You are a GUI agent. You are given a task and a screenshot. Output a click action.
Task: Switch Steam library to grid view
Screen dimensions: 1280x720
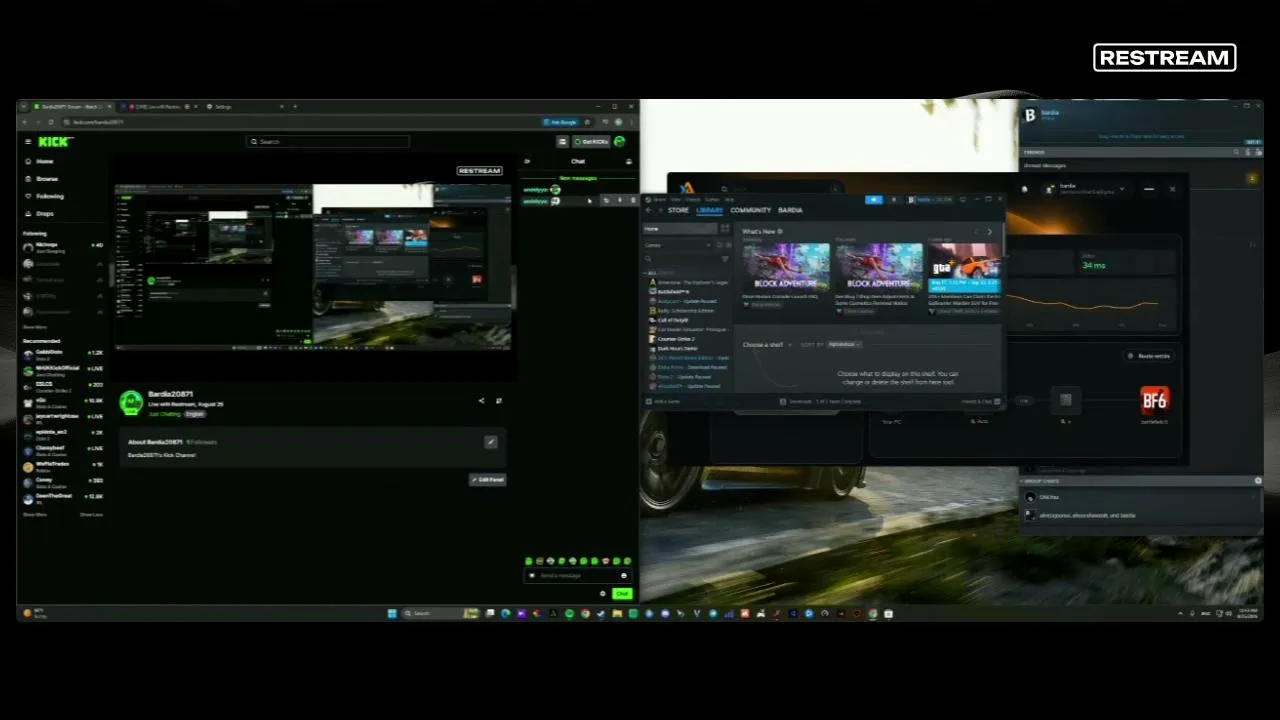click(725, 229)
